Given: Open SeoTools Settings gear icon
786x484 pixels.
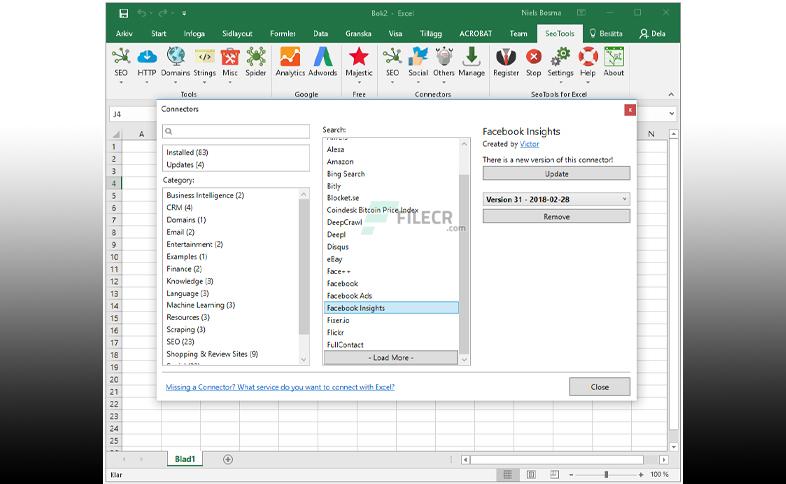Looking at the screenshot, I should 560,57.
